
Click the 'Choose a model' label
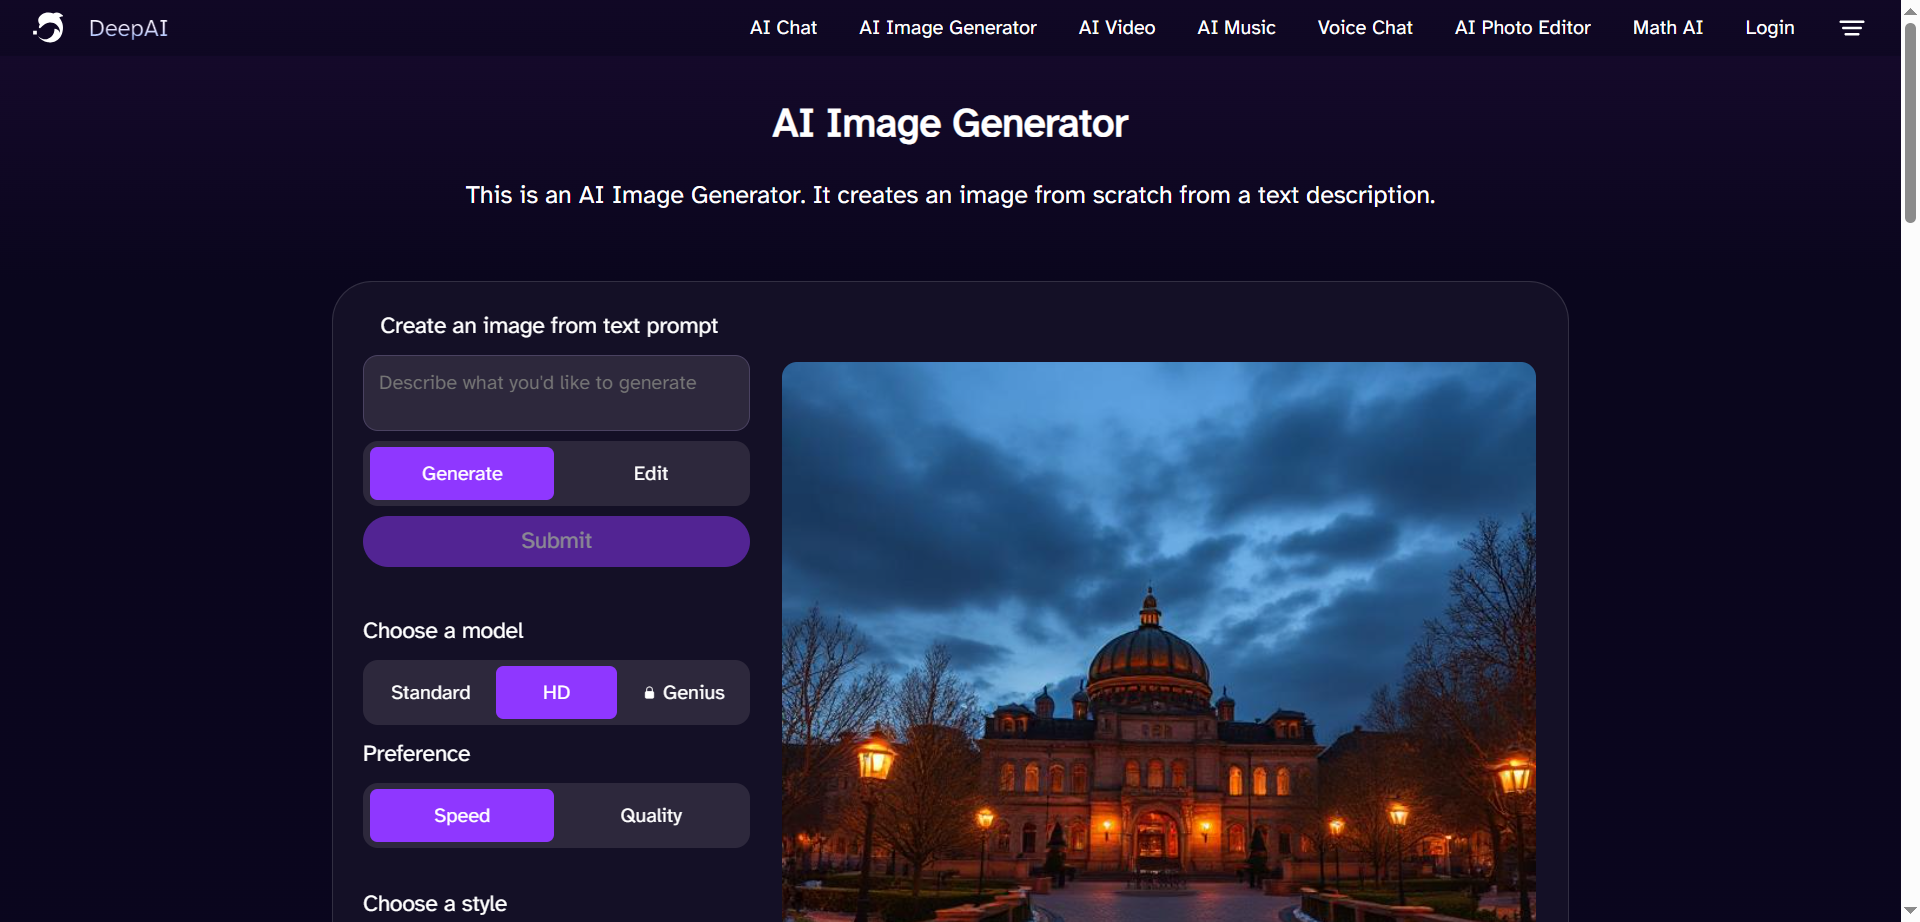[443, 631]
